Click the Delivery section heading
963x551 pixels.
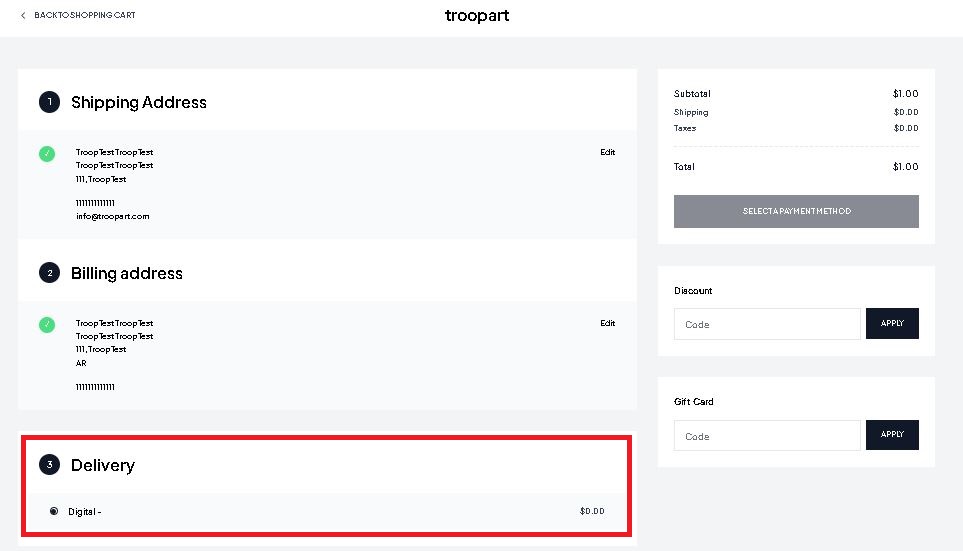pyautogui.click(x=103, y=465)
